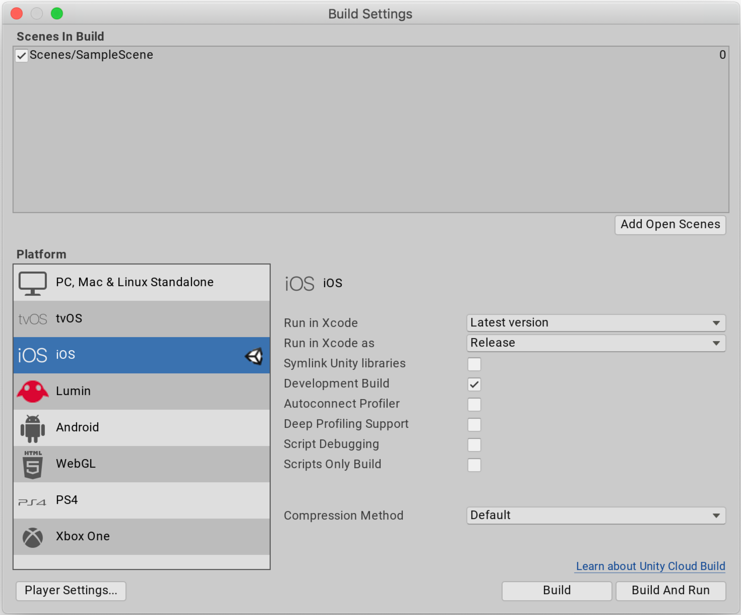Click the PS4 logo icon
The image size is (741, 615).
(x=32, y=502)
